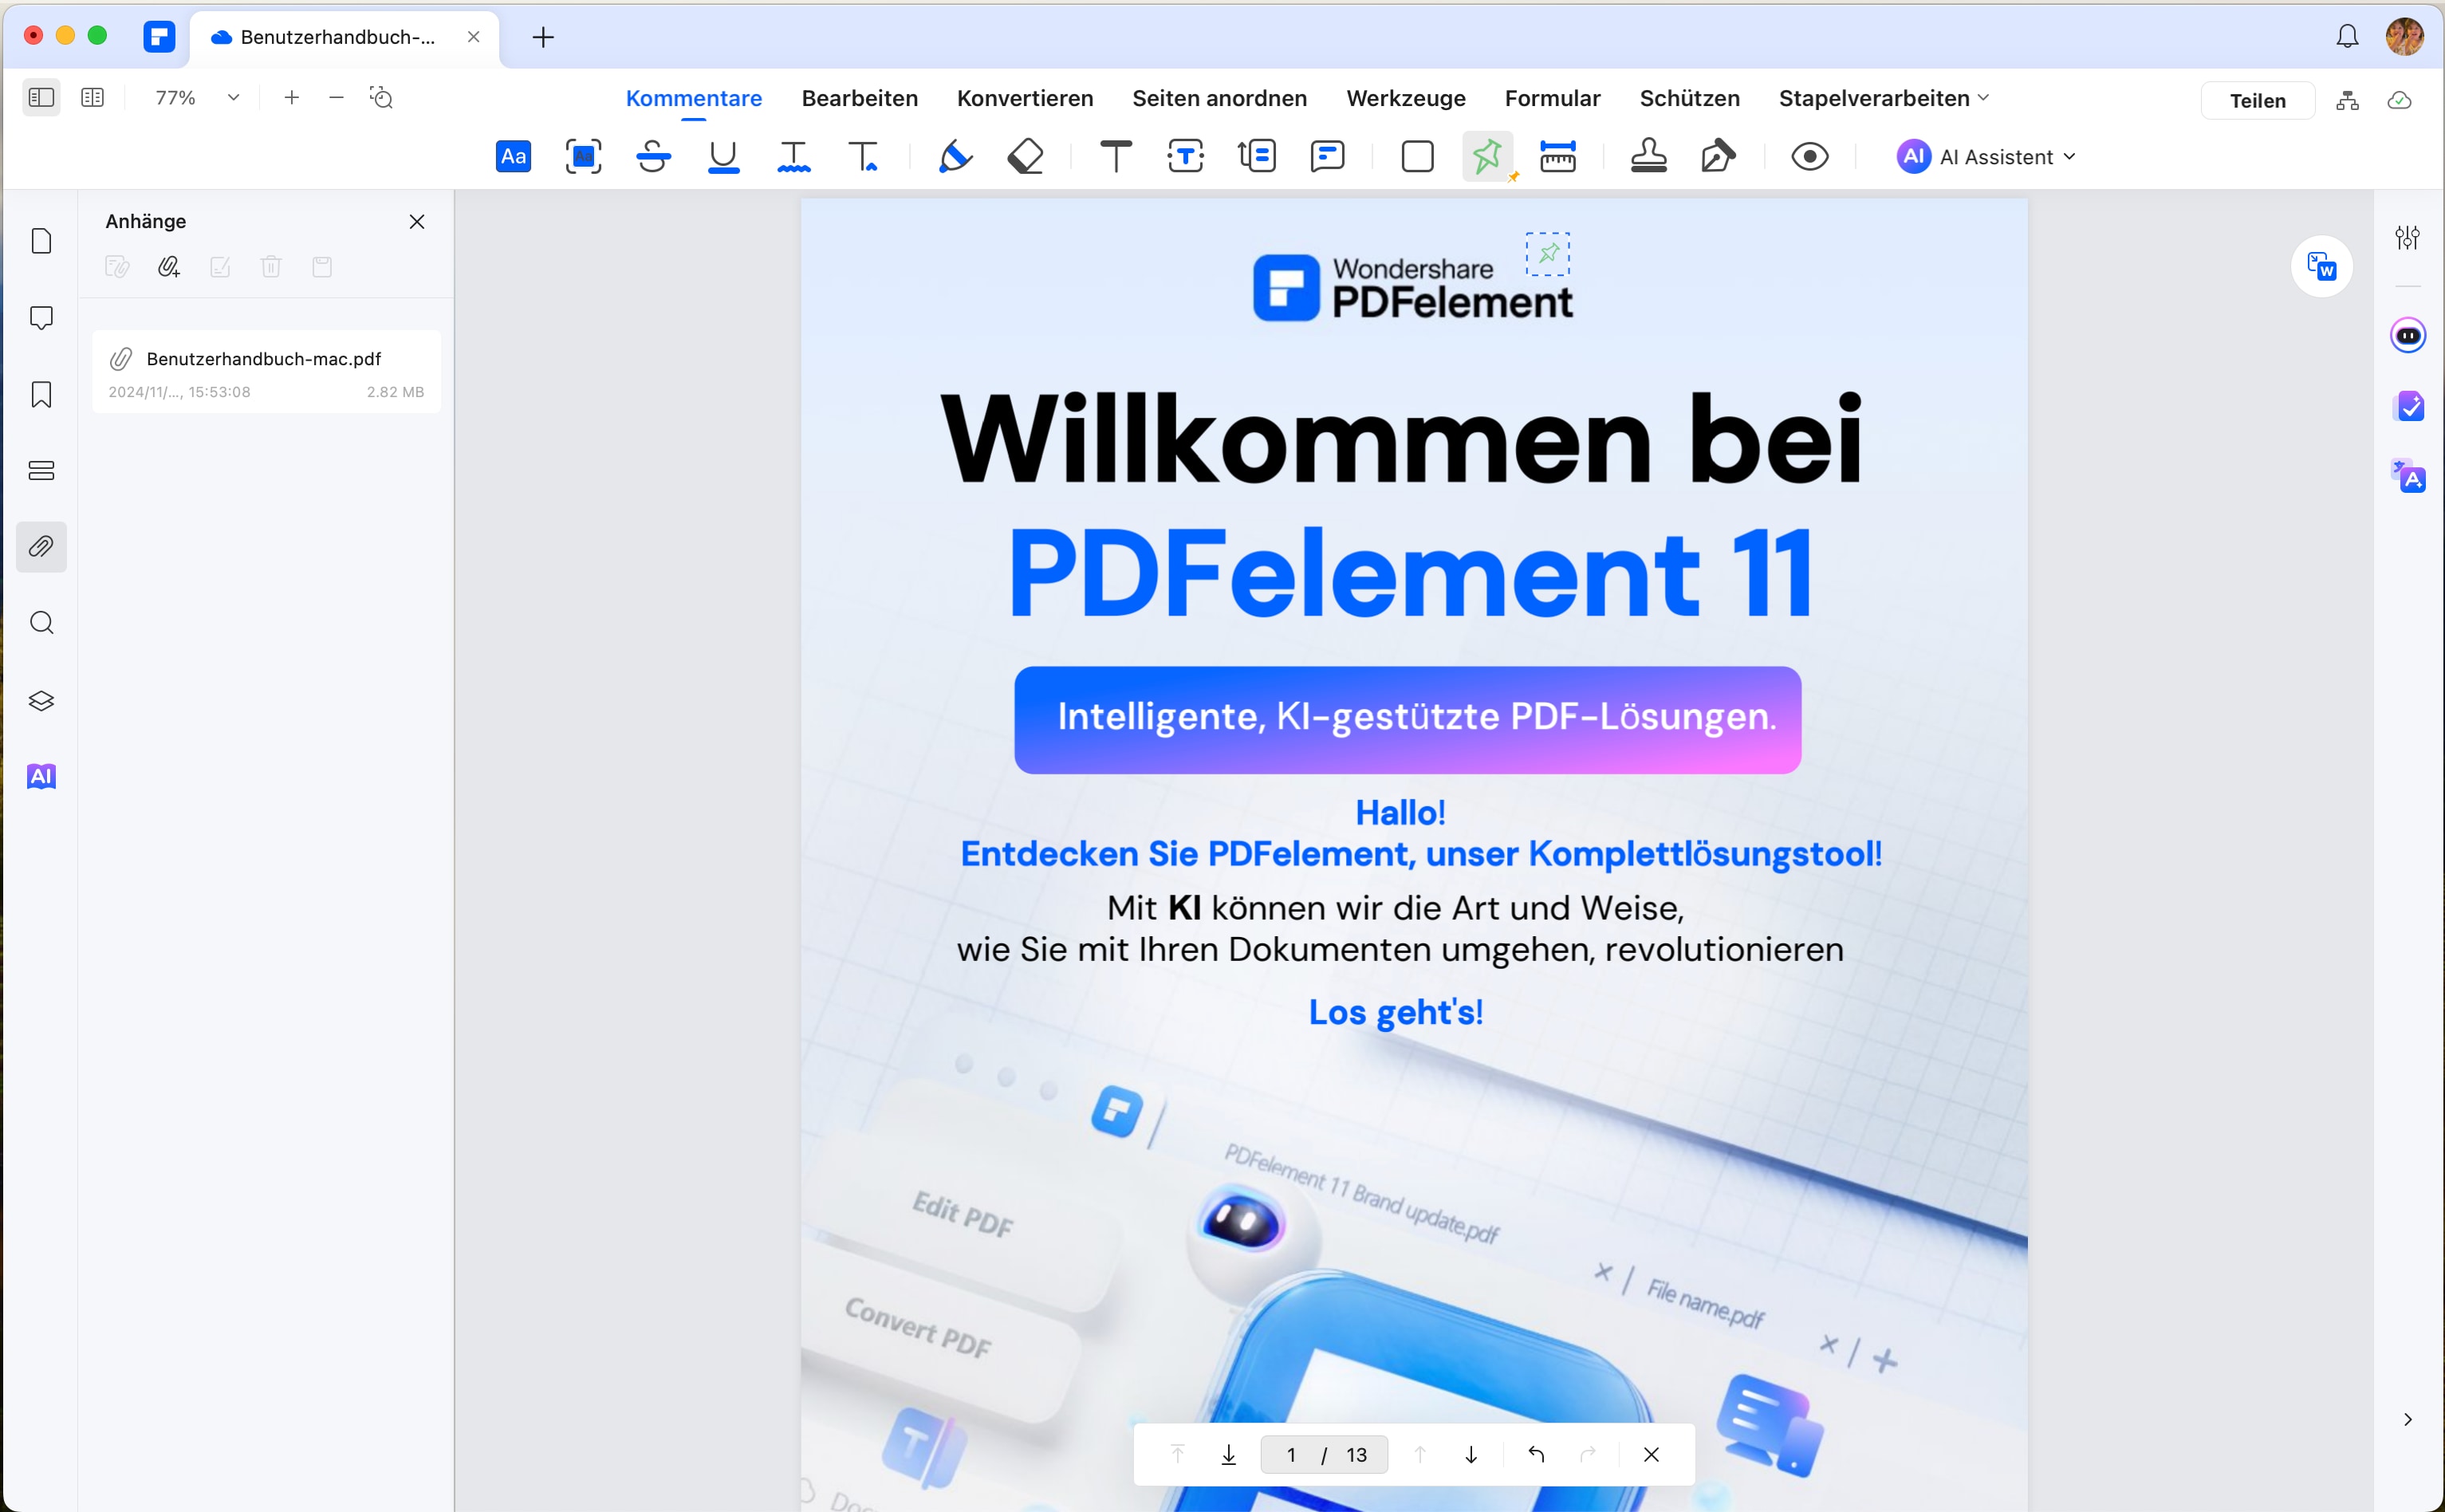The width and height of the screenshot is (2445, 1512).
Task: Switch to the Bearbeiten tab
Action: point(859,98)
